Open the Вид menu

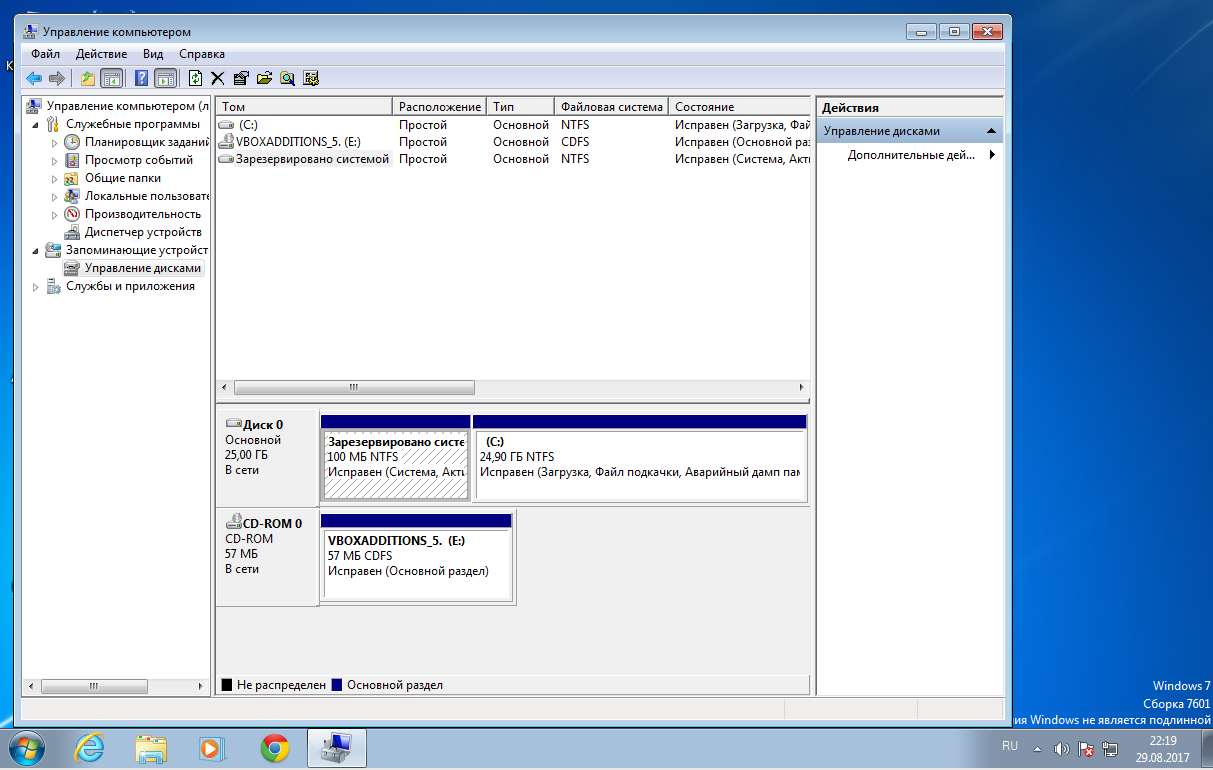[153, 54]
